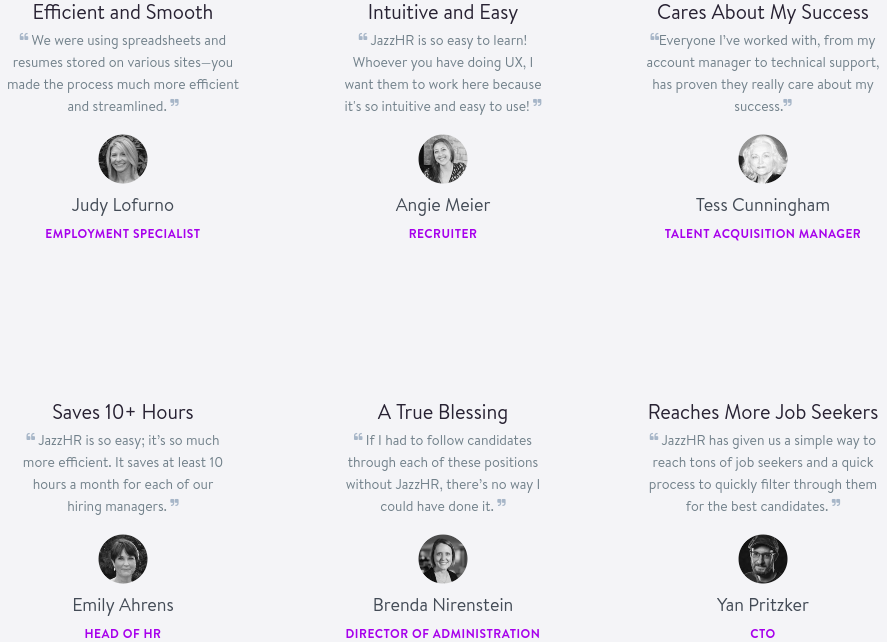
Task: Select the "Intuitive and Easy" testimonial title
Action: (x=443, y=13)
